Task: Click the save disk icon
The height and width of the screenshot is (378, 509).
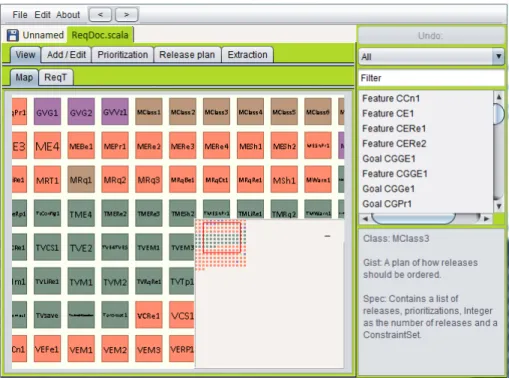Action: [13, 35]
